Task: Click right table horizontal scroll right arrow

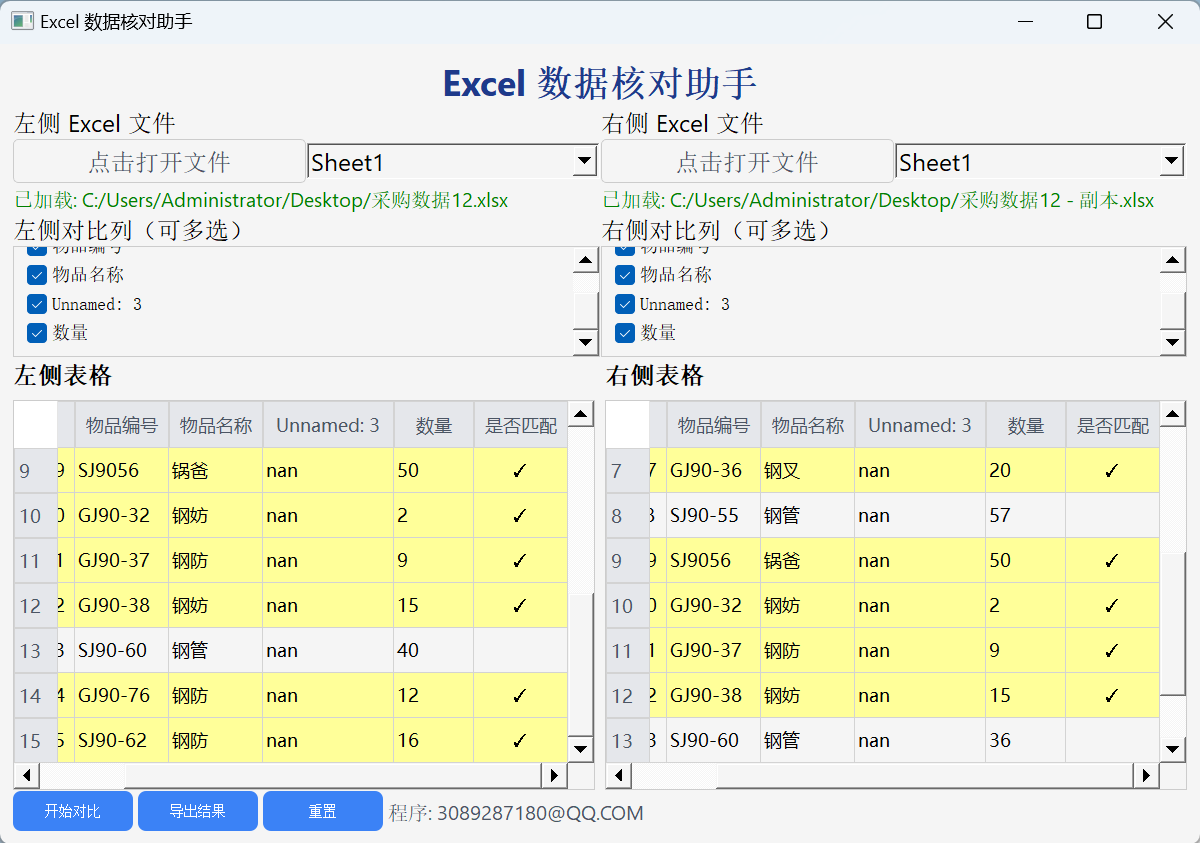Action: [x=1146, y=775]
